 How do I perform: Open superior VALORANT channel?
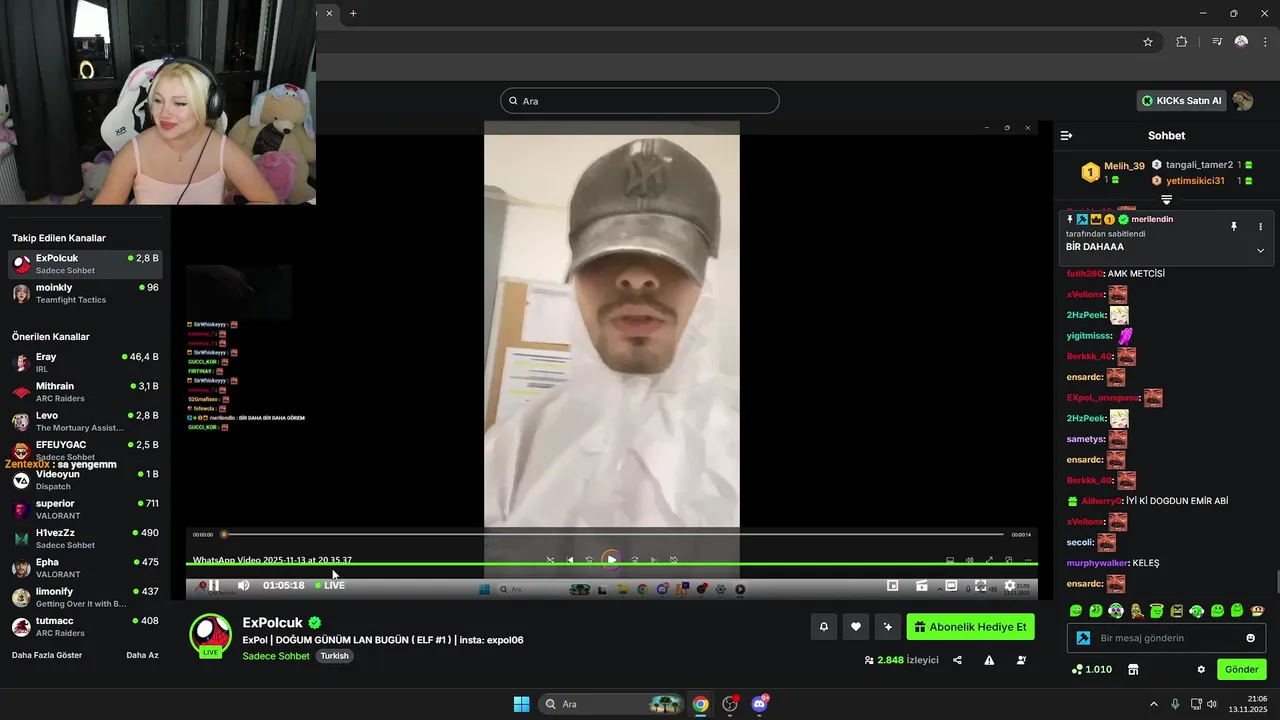tap(85, 509)
